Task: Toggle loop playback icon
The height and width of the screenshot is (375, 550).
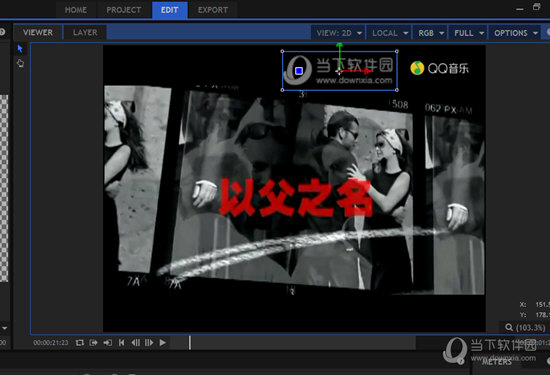Action: point(80,342)
